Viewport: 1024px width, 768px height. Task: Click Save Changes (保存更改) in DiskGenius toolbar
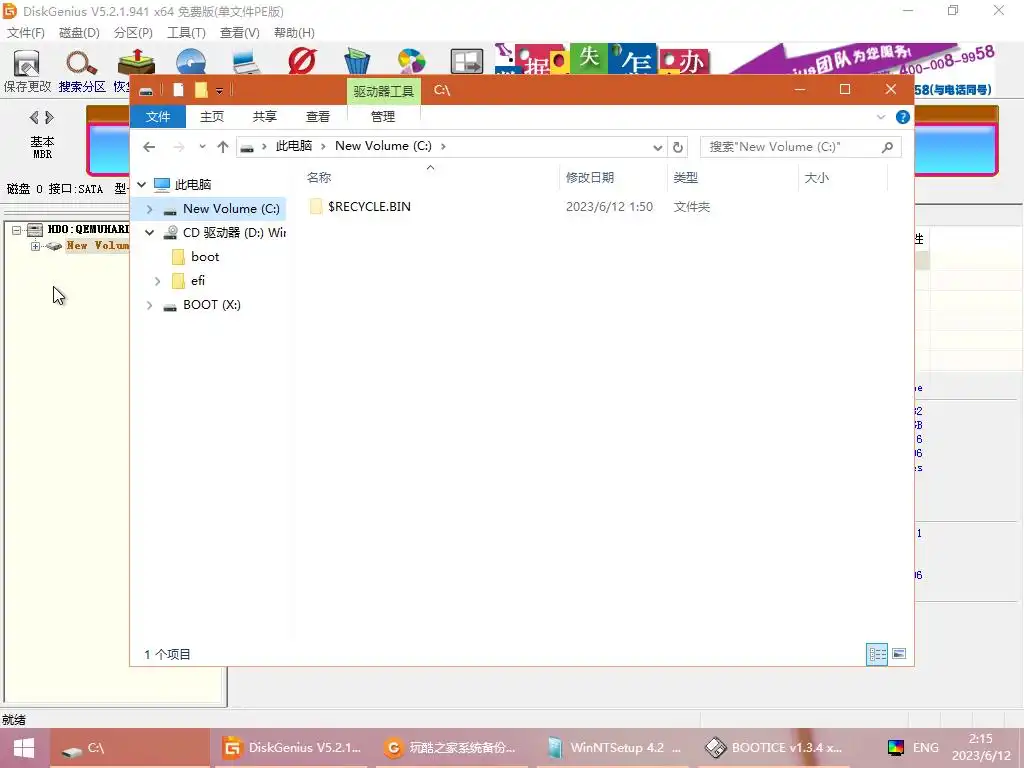coord(27,70)
